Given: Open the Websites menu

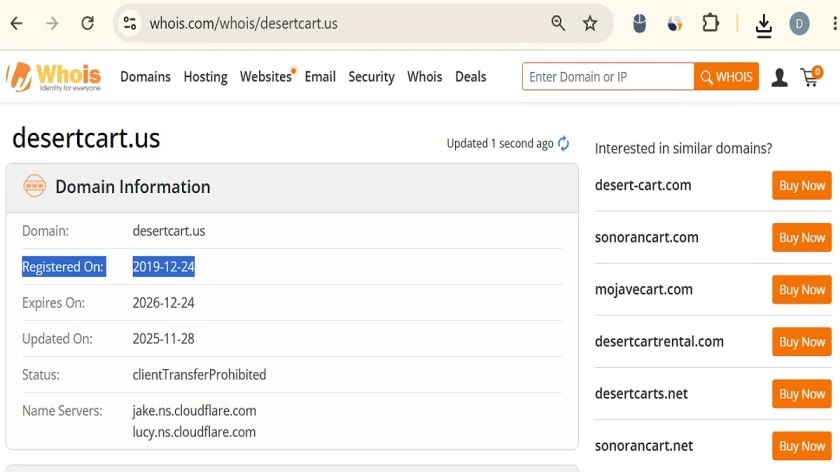Looking at the screenshot, I should [266, 77].
